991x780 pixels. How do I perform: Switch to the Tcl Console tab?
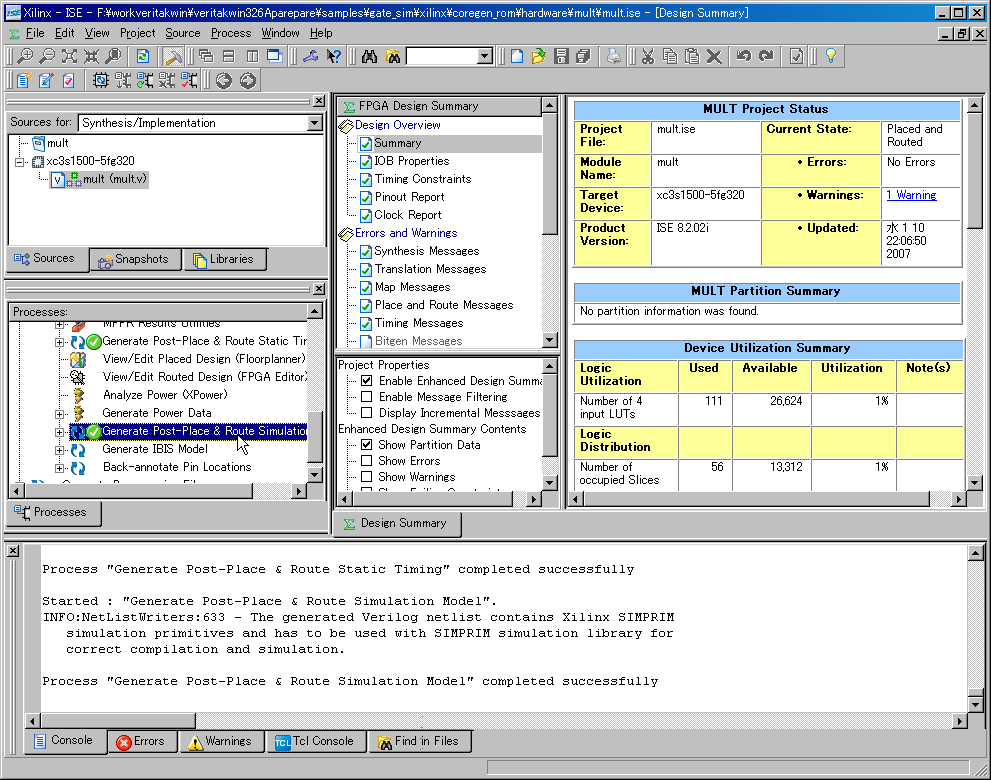[x=315, y=741]
